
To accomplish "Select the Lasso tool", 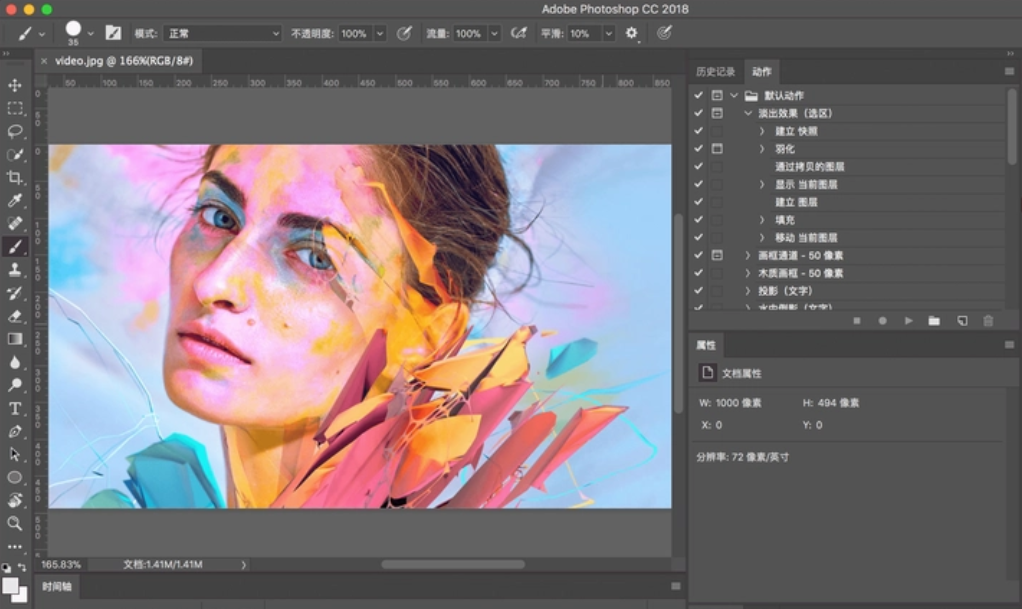I will coord(15,131).
